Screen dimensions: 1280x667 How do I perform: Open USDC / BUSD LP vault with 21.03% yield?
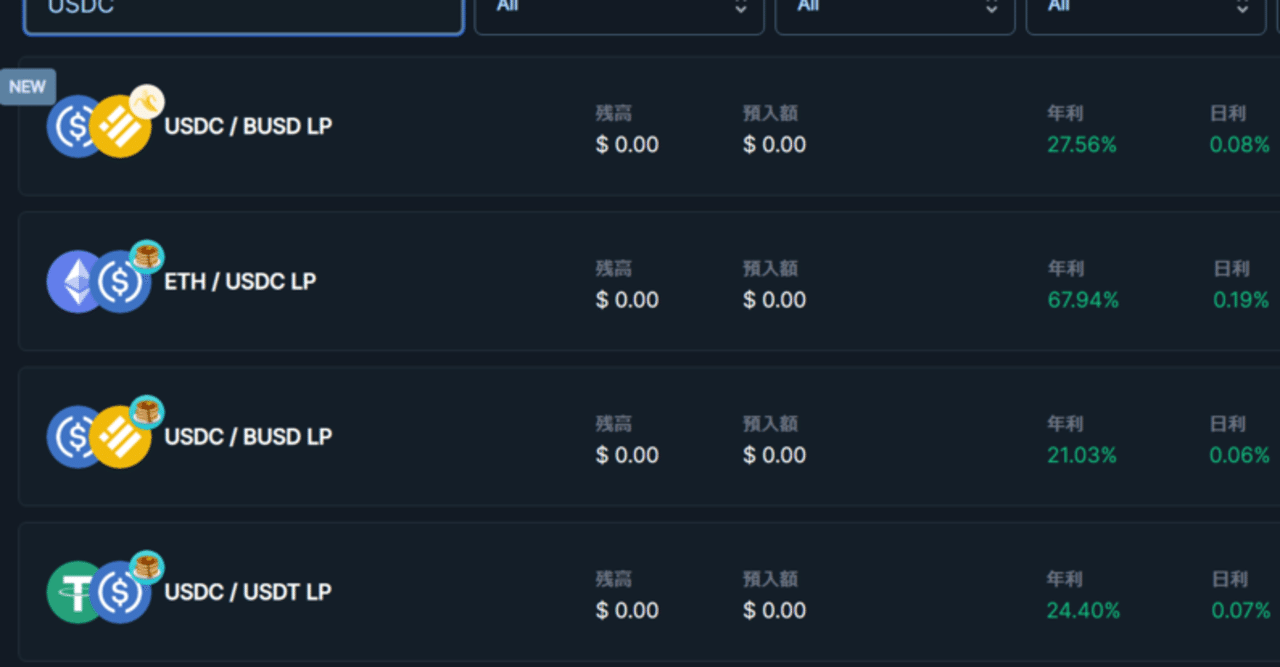(x=248, y=437)
